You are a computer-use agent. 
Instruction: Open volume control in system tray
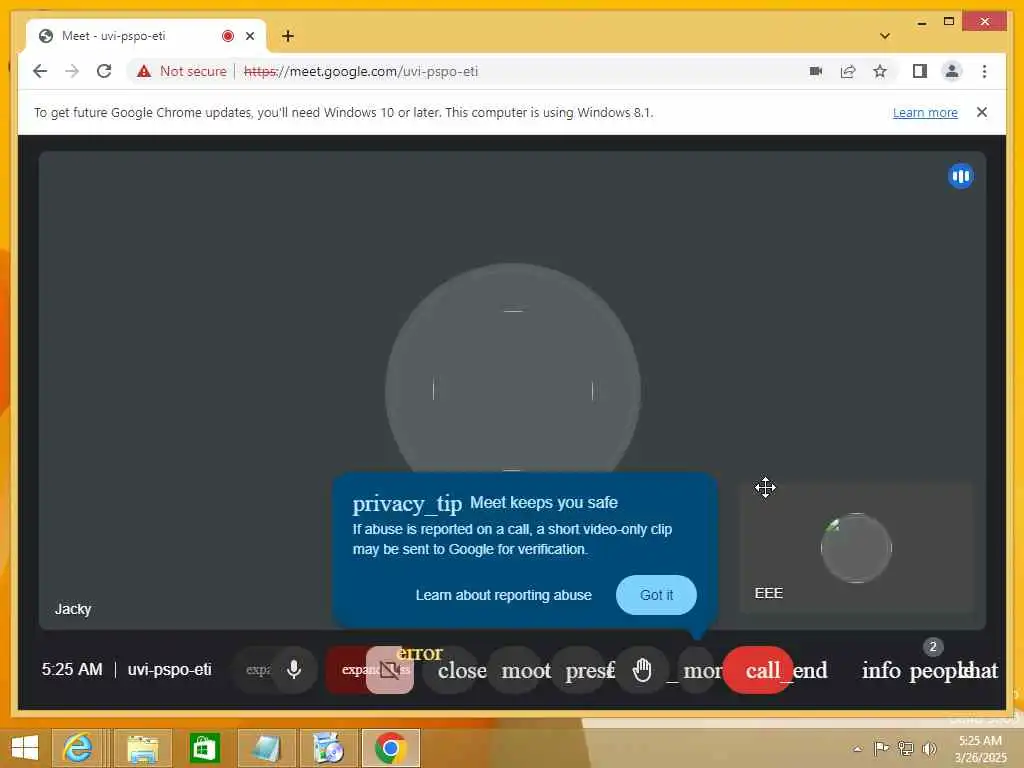[929, 748]
